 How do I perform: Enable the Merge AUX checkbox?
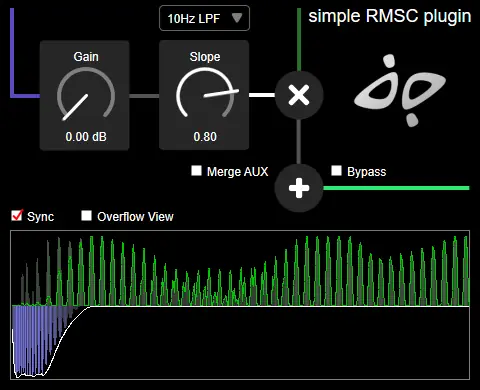pos(196,171)
